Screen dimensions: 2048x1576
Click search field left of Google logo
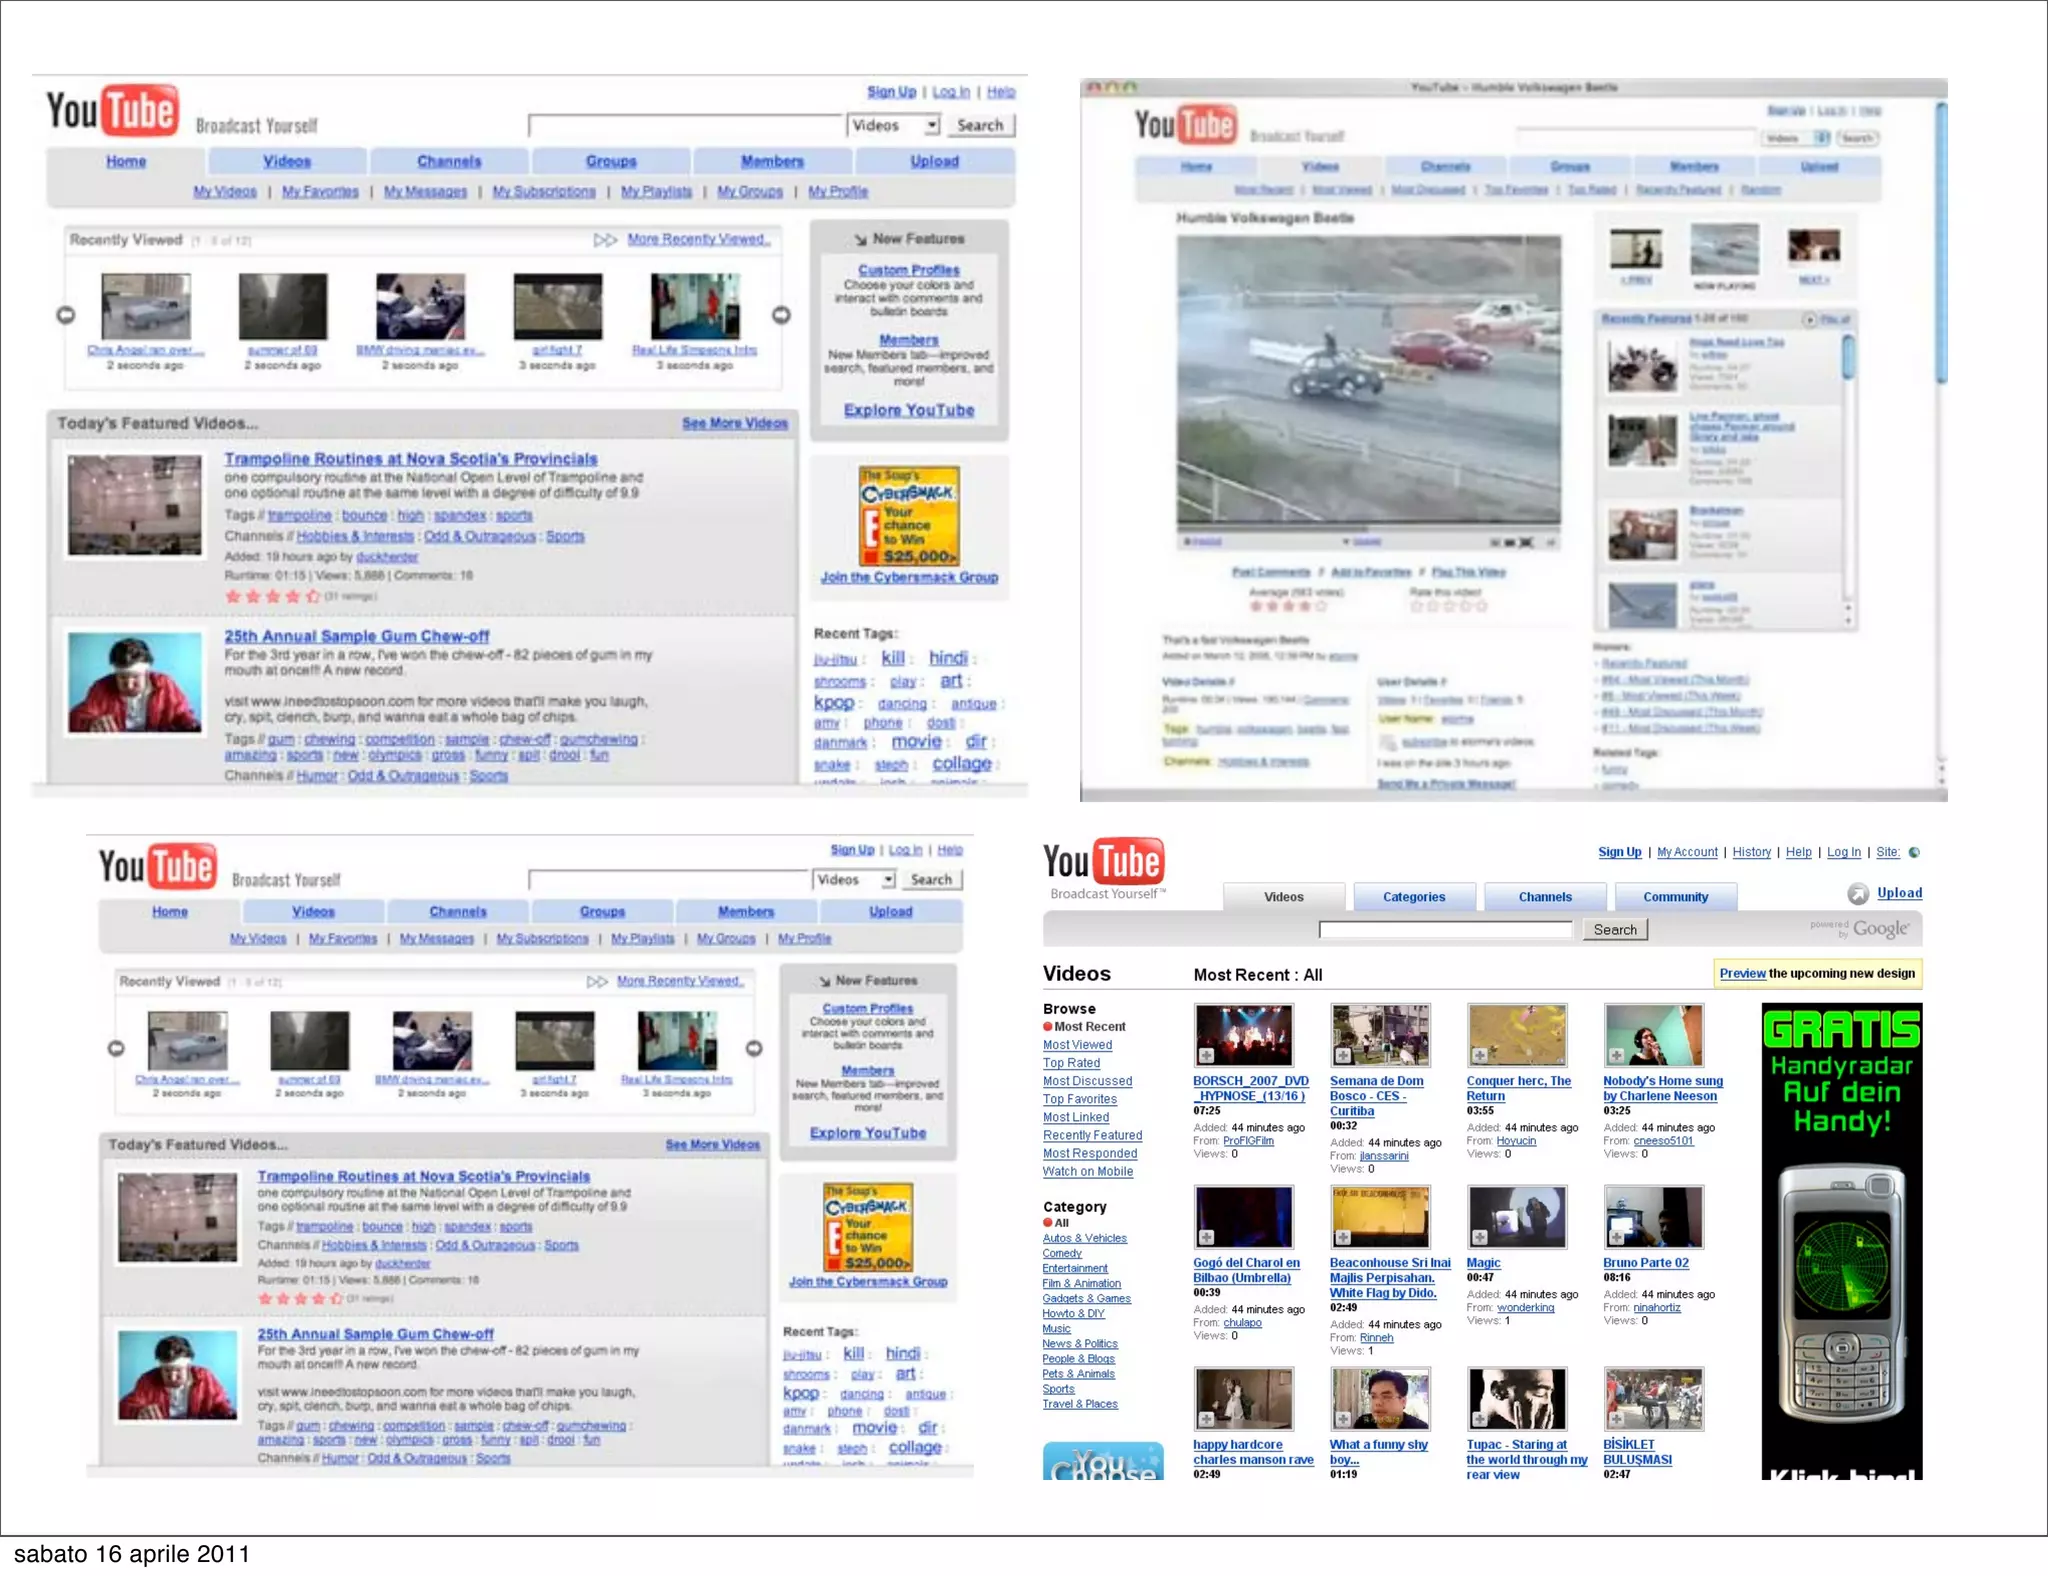pos(1445,930)
